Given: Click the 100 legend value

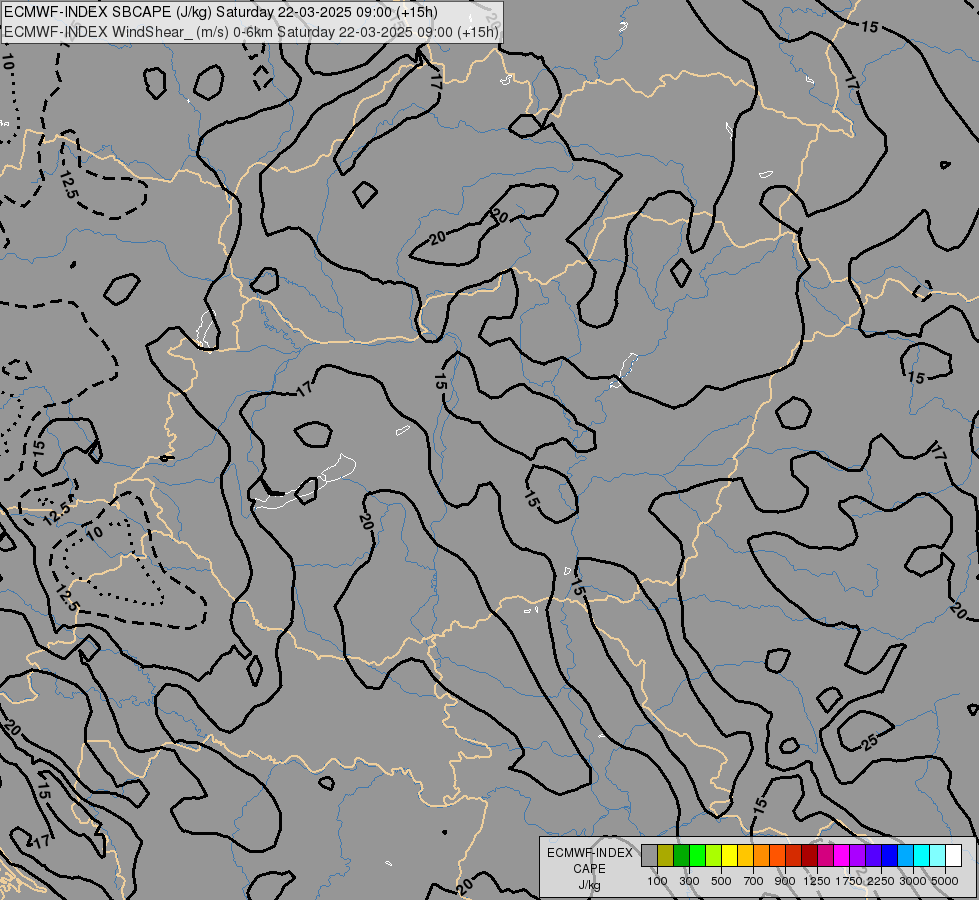Looking at the screenshot, I should [657, 881].
